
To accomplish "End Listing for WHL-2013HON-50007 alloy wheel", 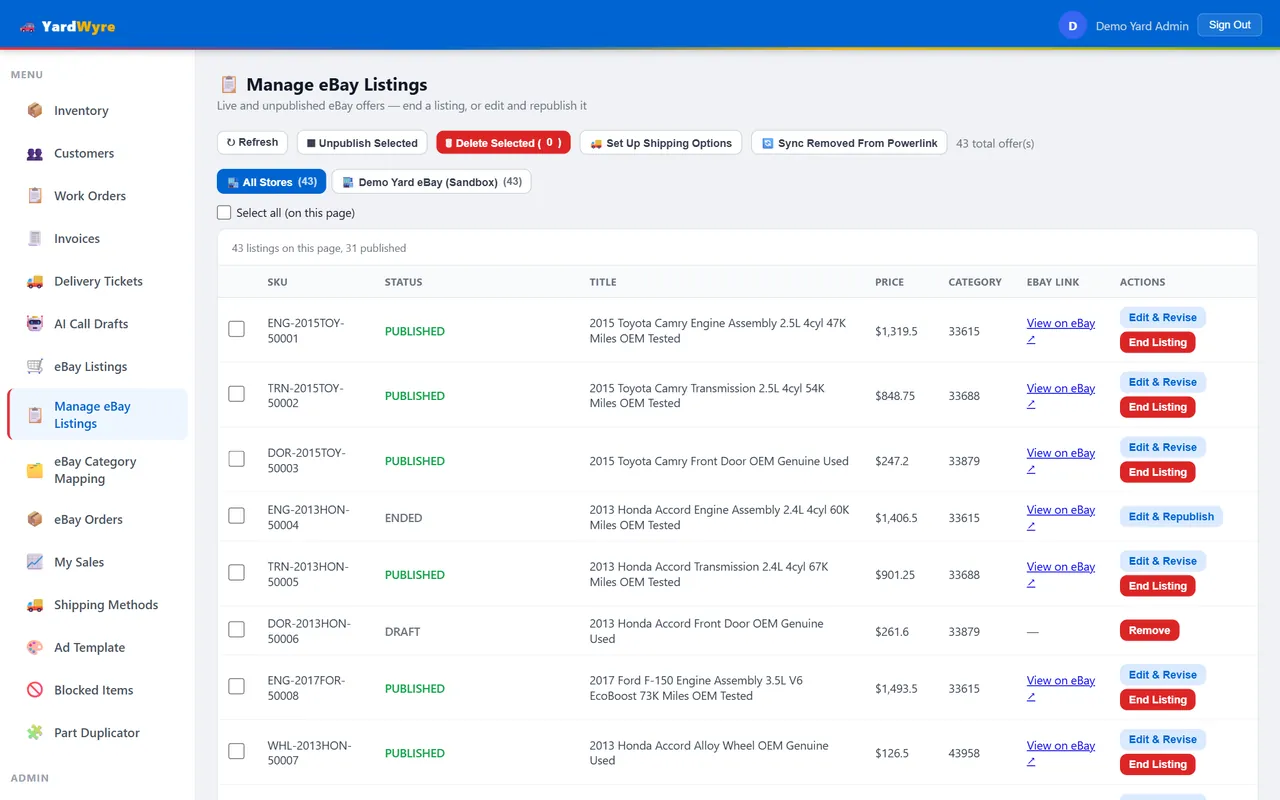I will (x=1157, y=765).
